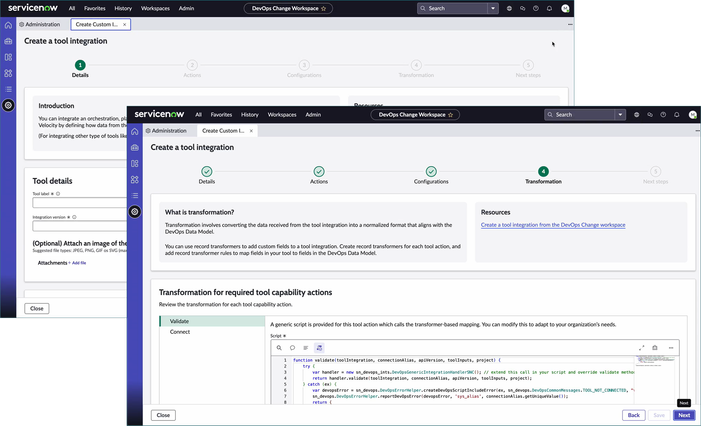
Task: Click the info icon beside Tool label field
Action: coord(58,194)
